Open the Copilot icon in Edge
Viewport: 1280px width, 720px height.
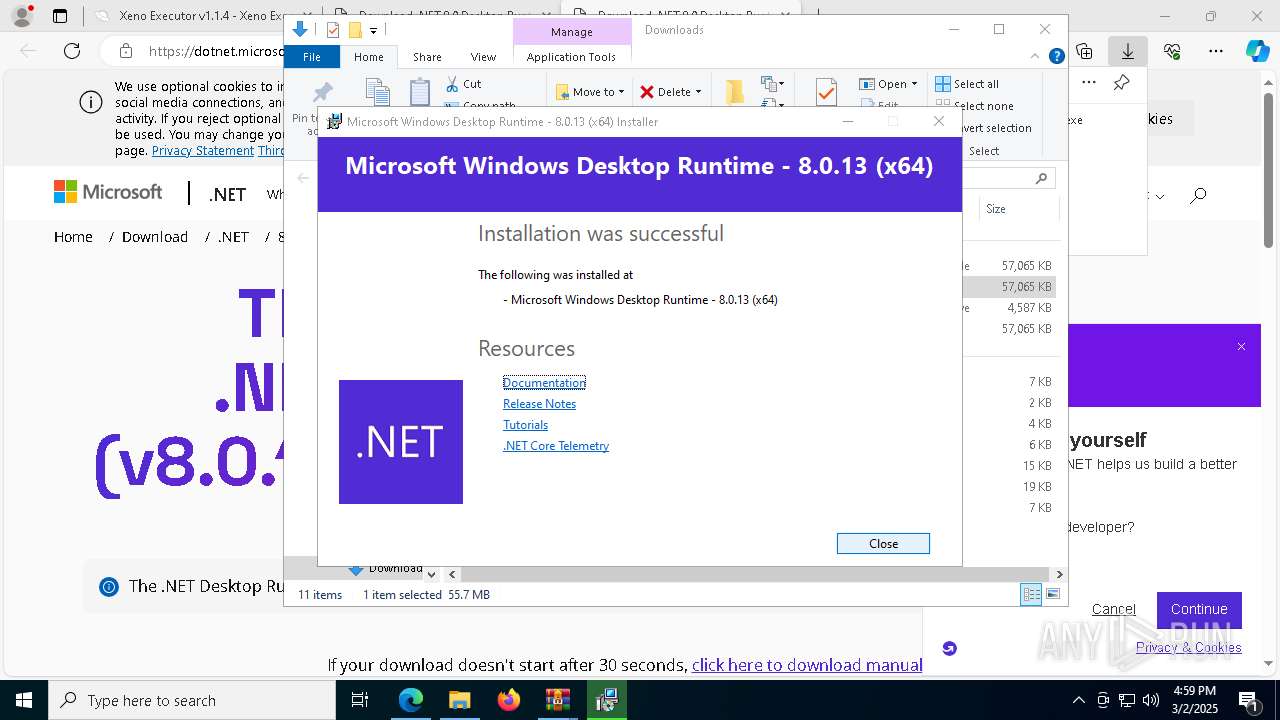(x=1257, y=51)
